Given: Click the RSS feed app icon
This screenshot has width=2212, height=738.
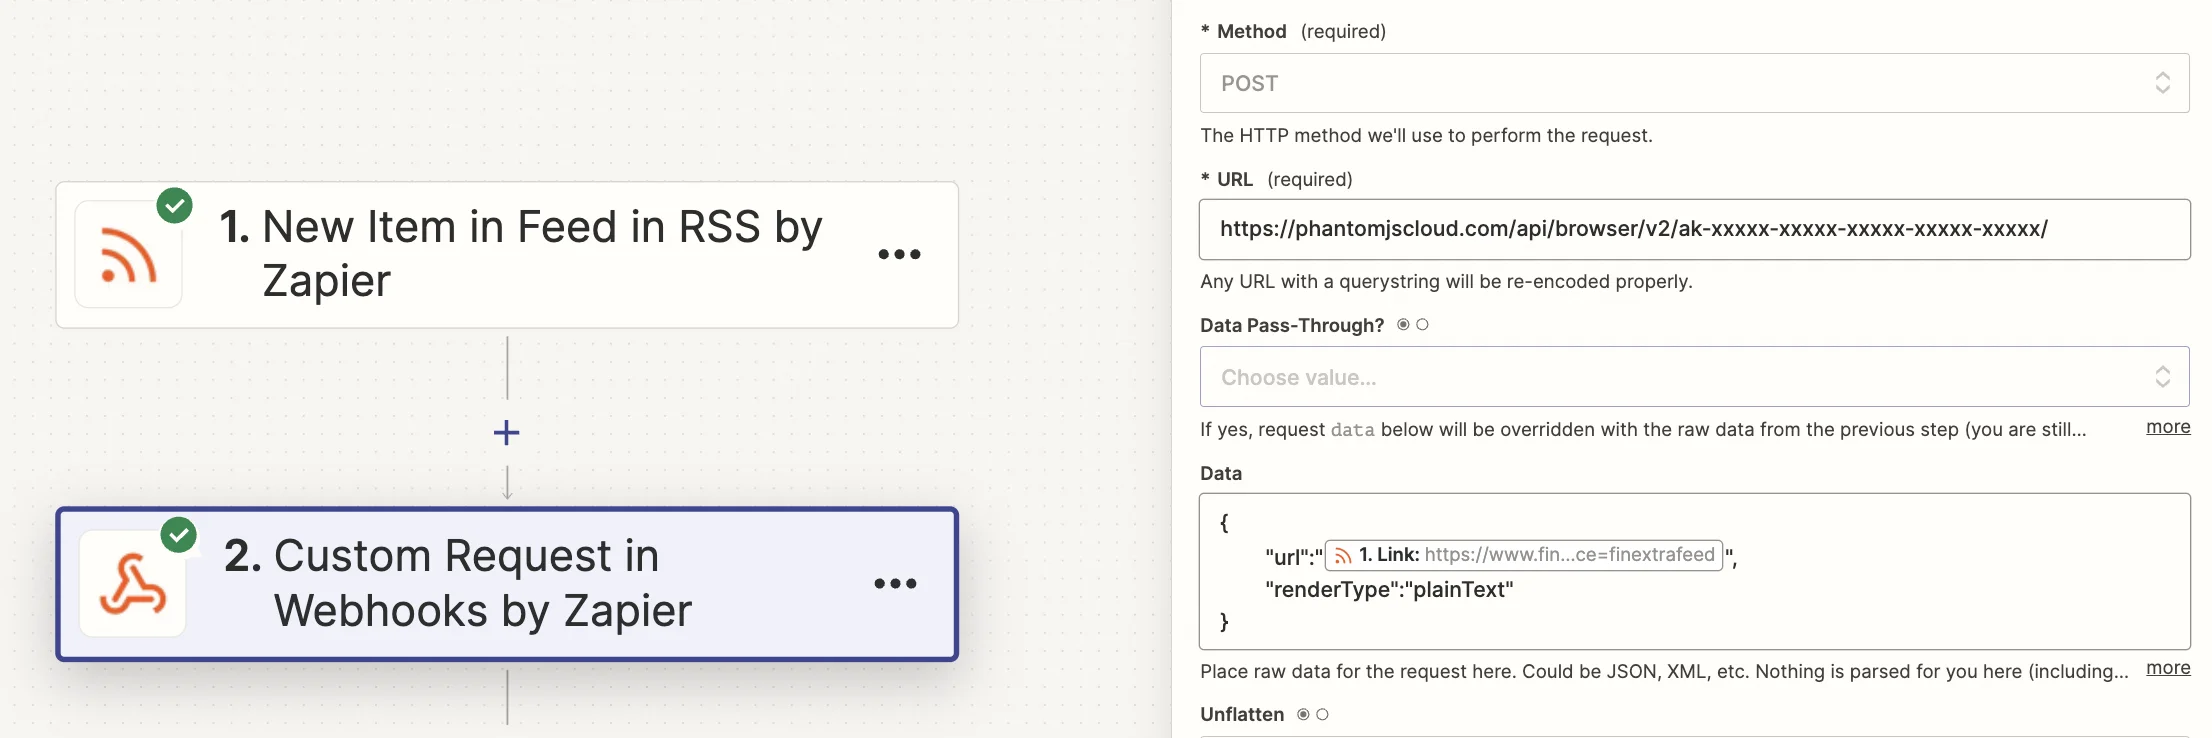Looking at the screenshot, I should tap(129, 254).
